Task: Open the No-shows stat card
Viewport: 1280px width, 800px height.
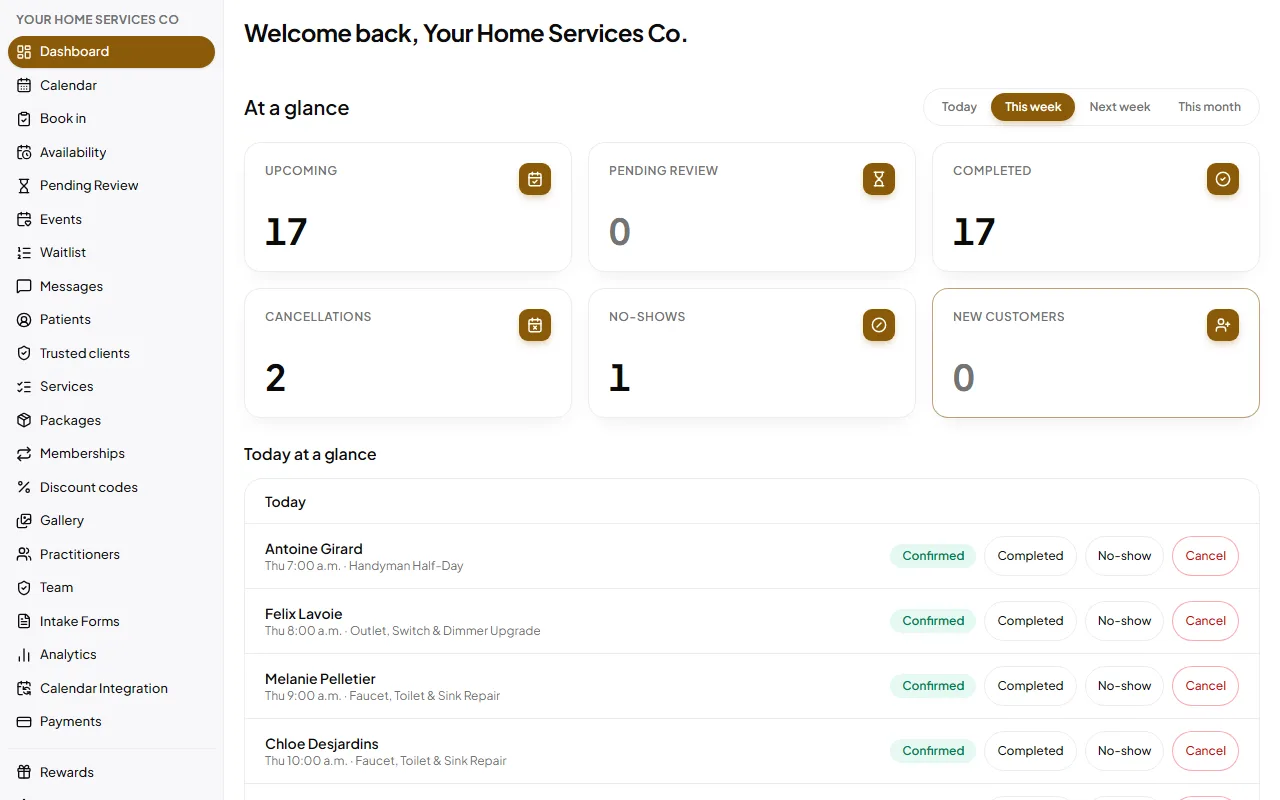Action: (x=752, y=353)
